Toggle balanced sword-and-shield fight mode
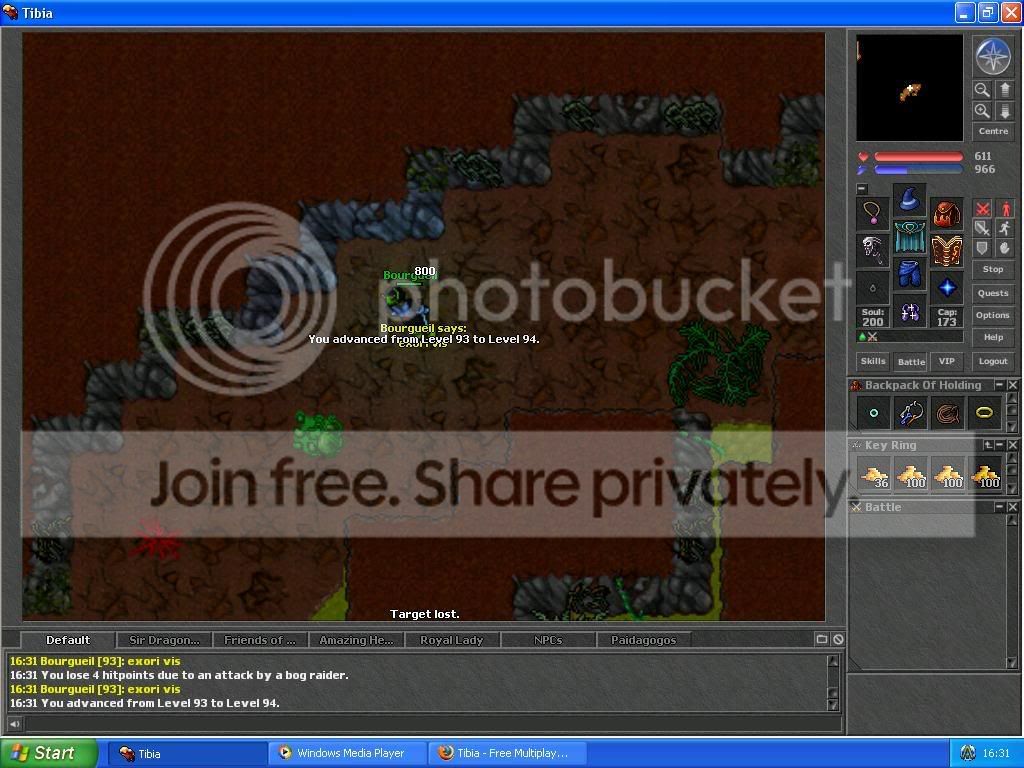This screenshot has width=1024, height=768. click(x=982, y=228)
